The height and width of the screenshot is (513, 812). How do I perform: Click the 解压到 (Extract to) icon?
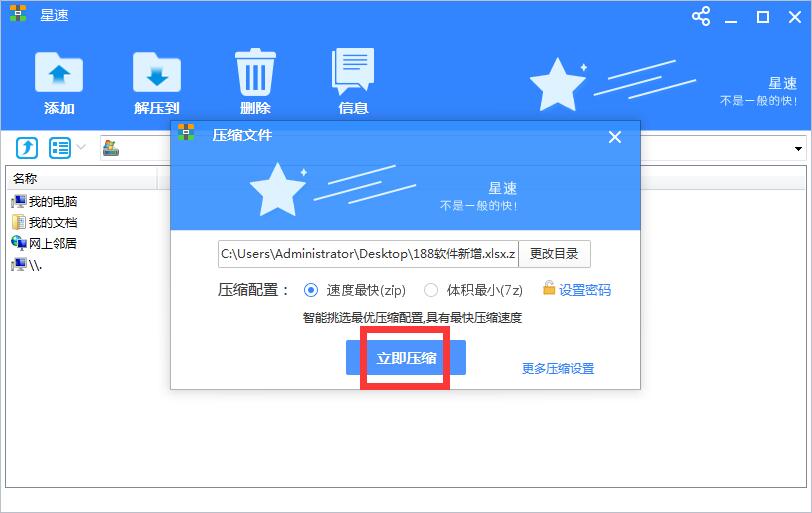(157, 74)
